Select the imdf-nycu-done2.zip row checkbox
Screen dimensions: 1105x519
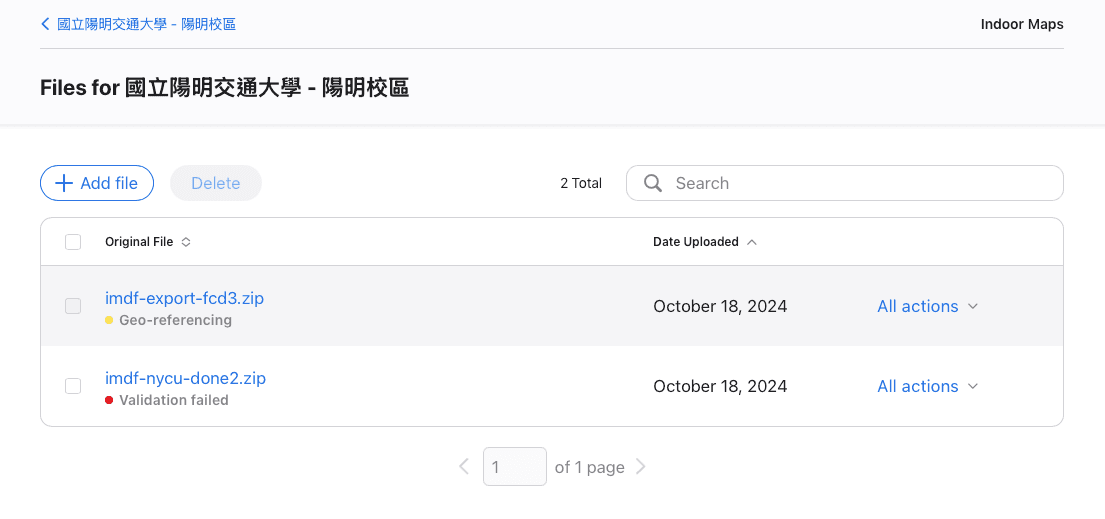tap(73, 386)
